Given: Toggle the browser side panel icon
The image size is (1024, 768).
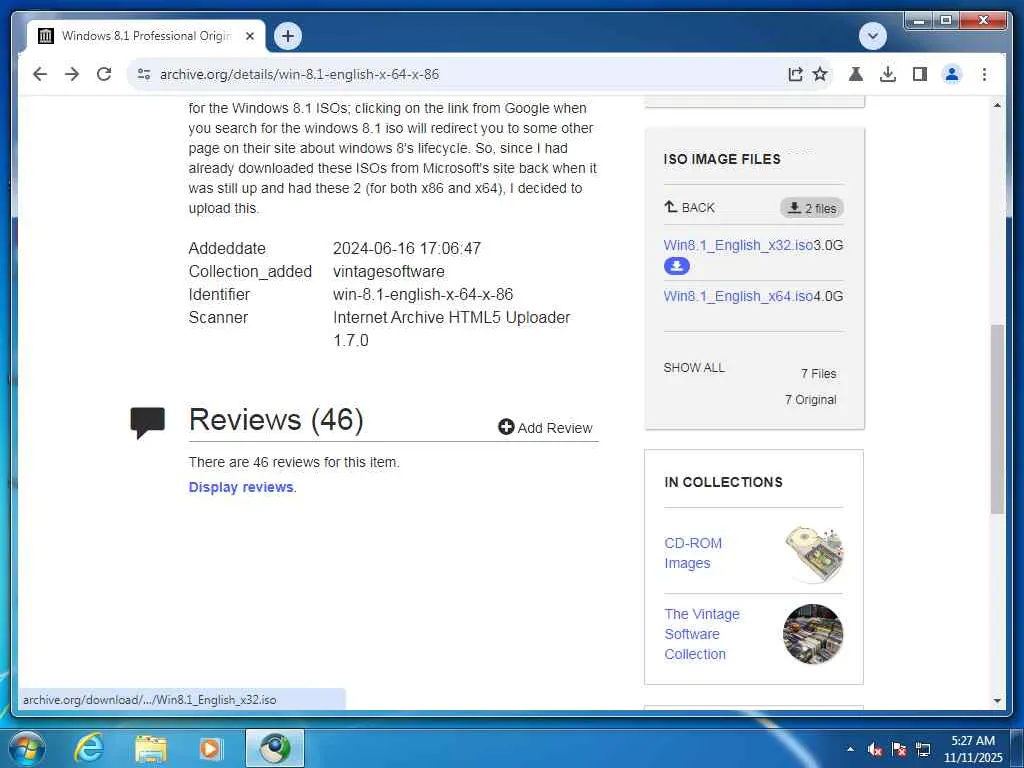Looking at the screenshot, I should [920, 74].
